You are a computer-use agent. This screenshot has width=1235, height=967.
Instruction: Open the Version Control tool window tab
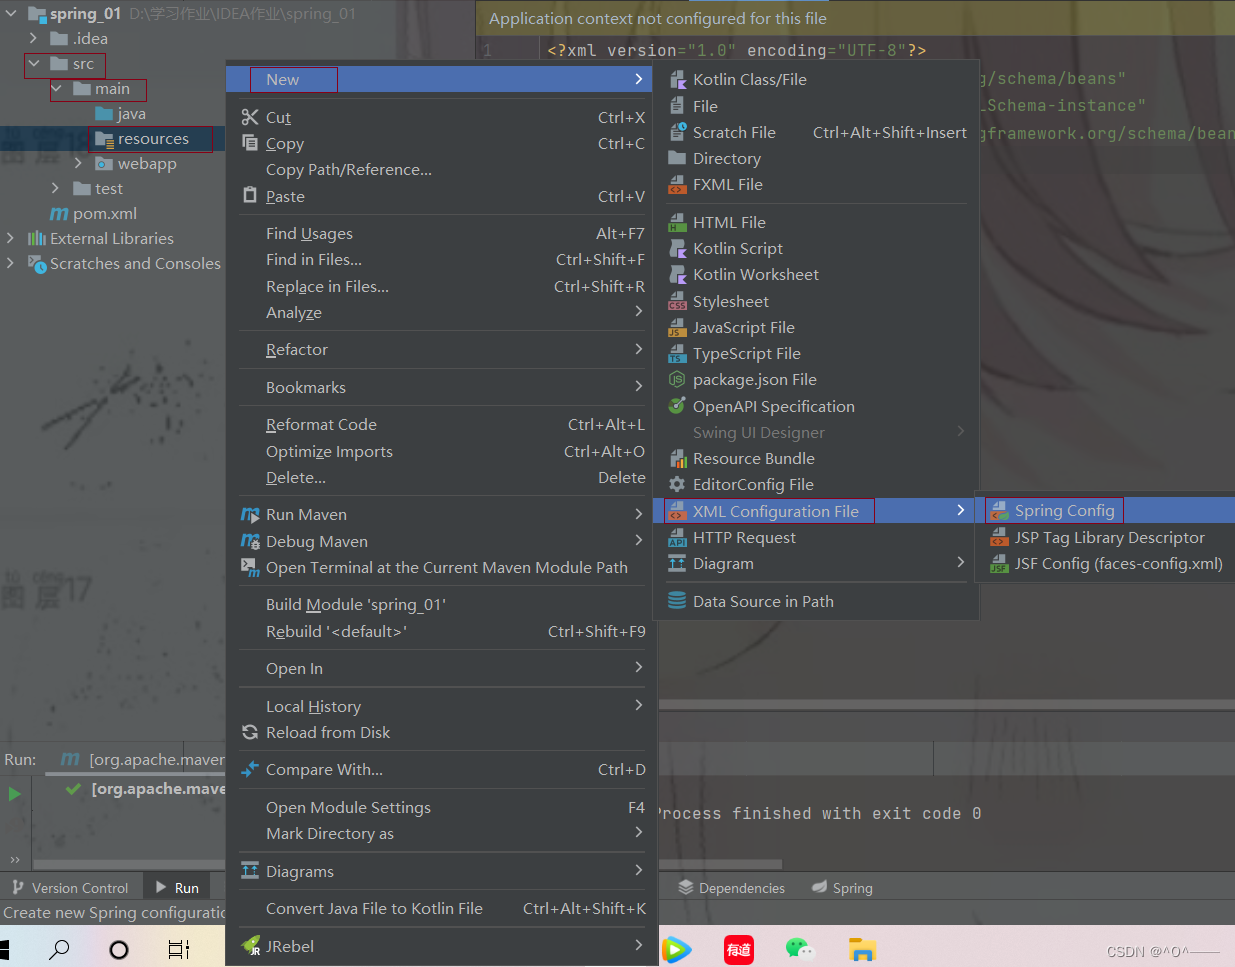[69, 888]
